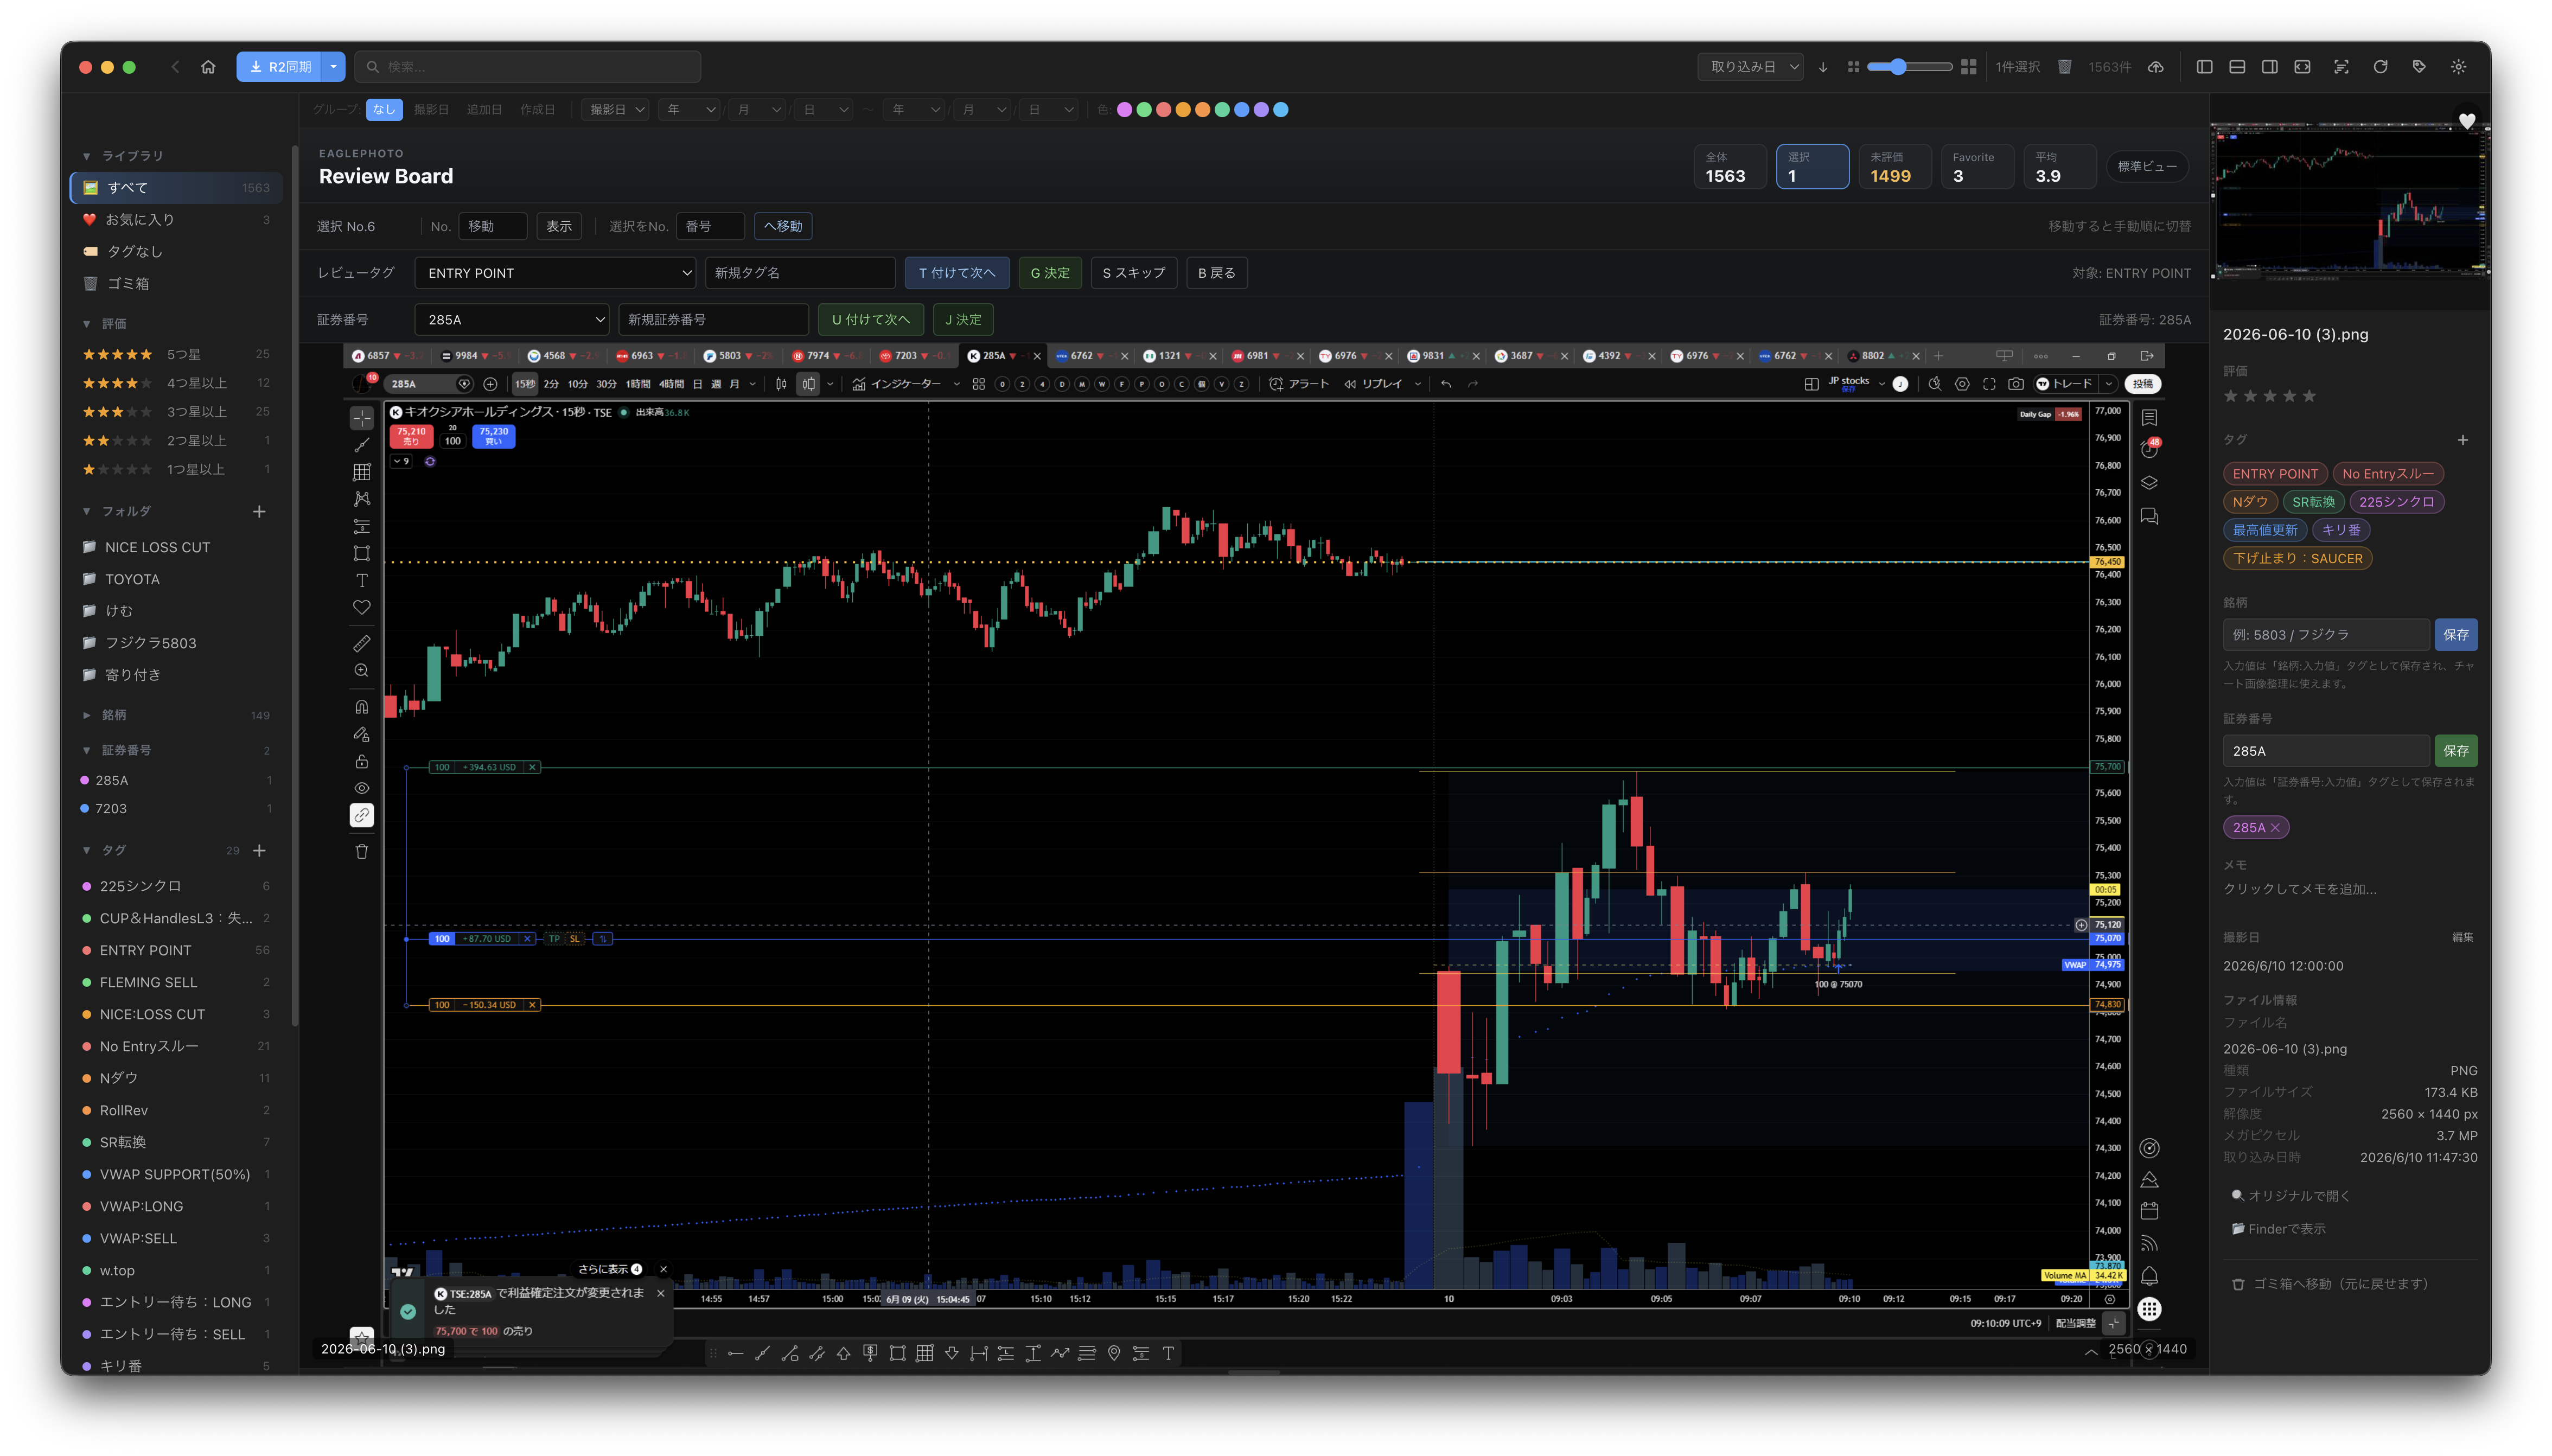Group images by 作成日
Image resolution: width=2552 pixels, height=1456 pixels.
tap(537, 110)
